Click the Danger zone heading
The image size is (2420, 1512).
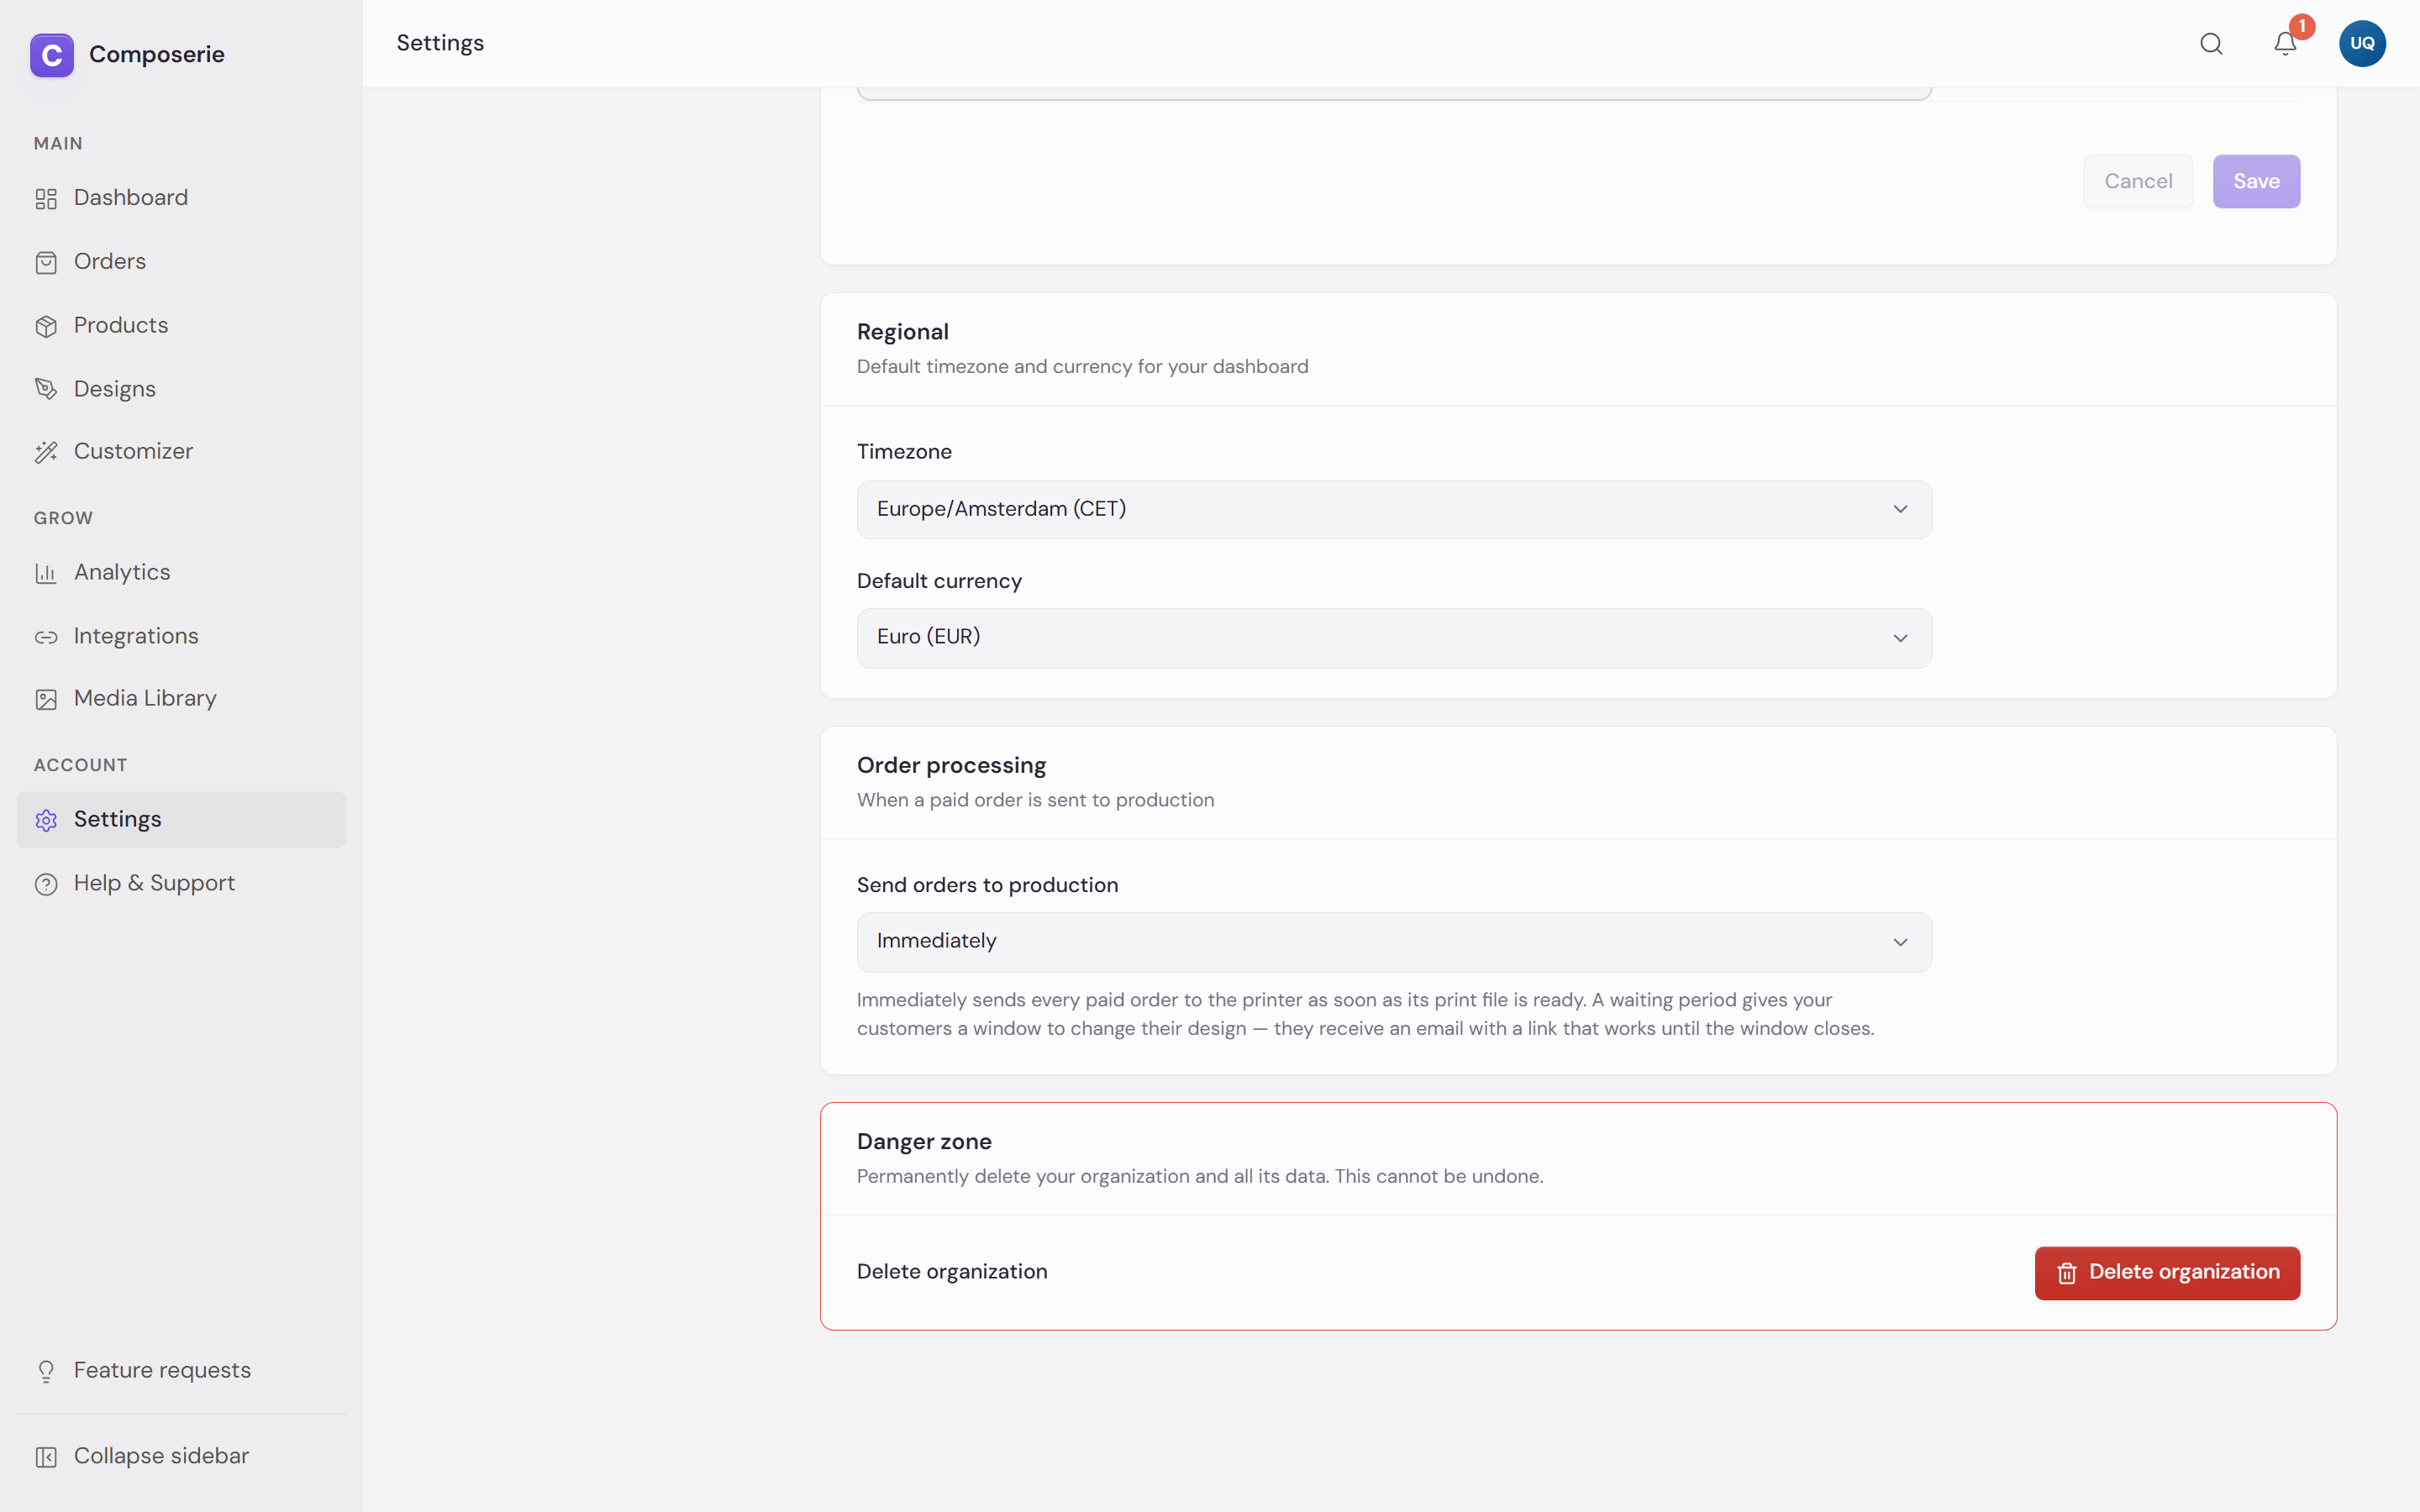pos(924,1142)
